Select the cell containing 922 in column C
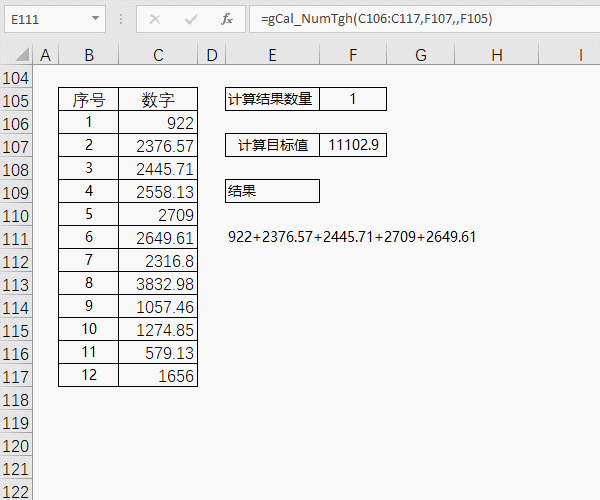Image resolution: width=600 pixels, height=500 pixels. 158,122
